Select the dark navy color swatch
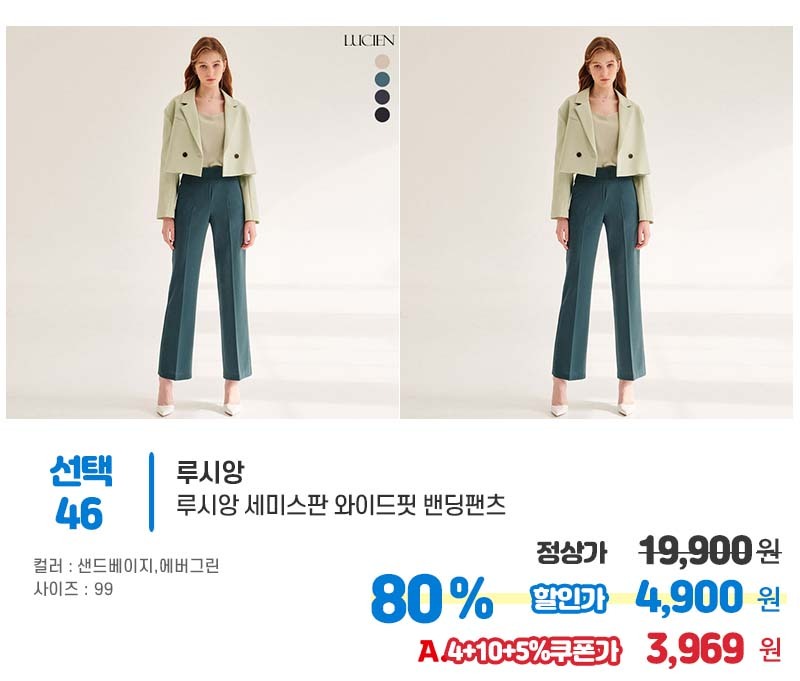This screenshot has width=800, height=681. [382, 97]
